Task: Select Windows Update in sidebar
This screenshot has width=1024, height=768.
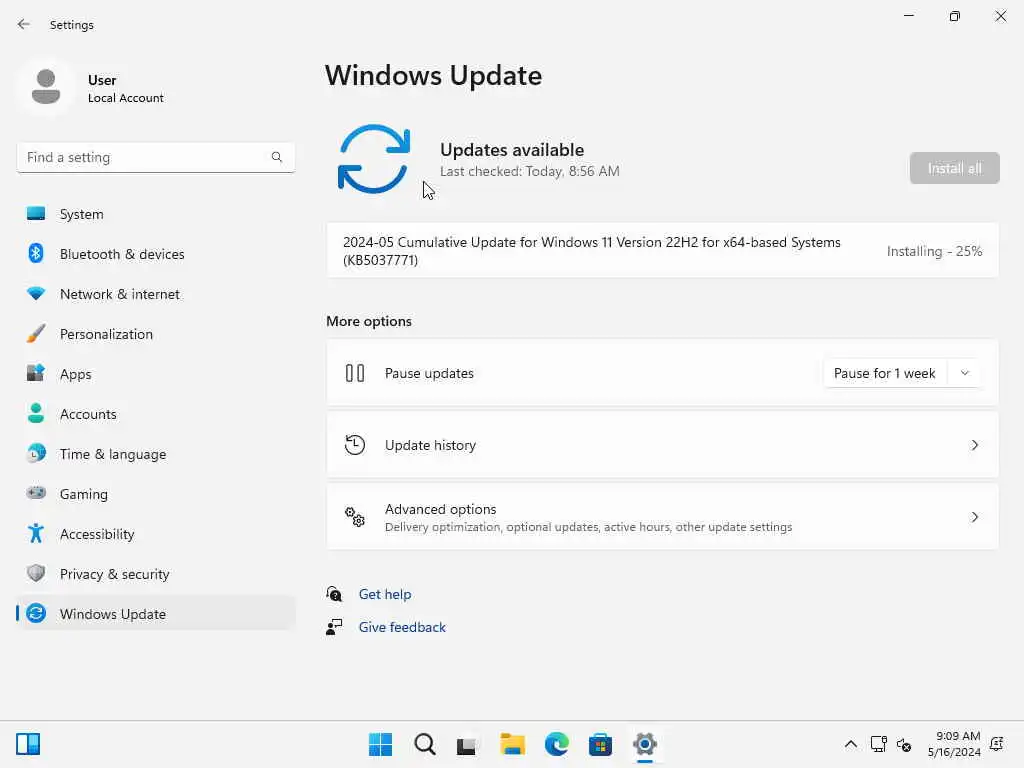Action: pyautogui.click(x=155, y=614)
